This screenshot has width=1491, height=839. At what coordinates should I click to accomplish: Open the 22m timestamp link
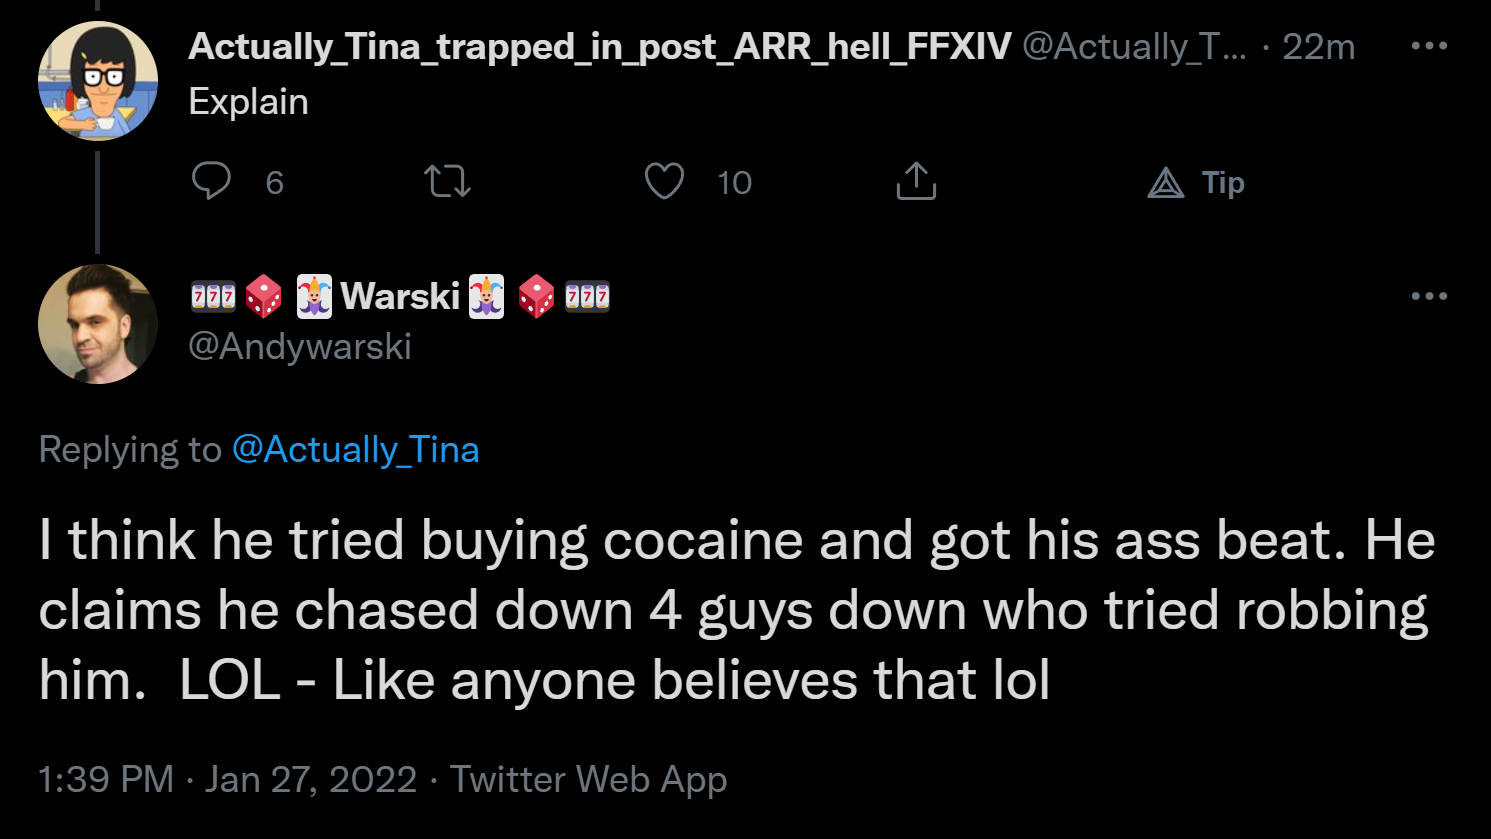point(1318,46)
